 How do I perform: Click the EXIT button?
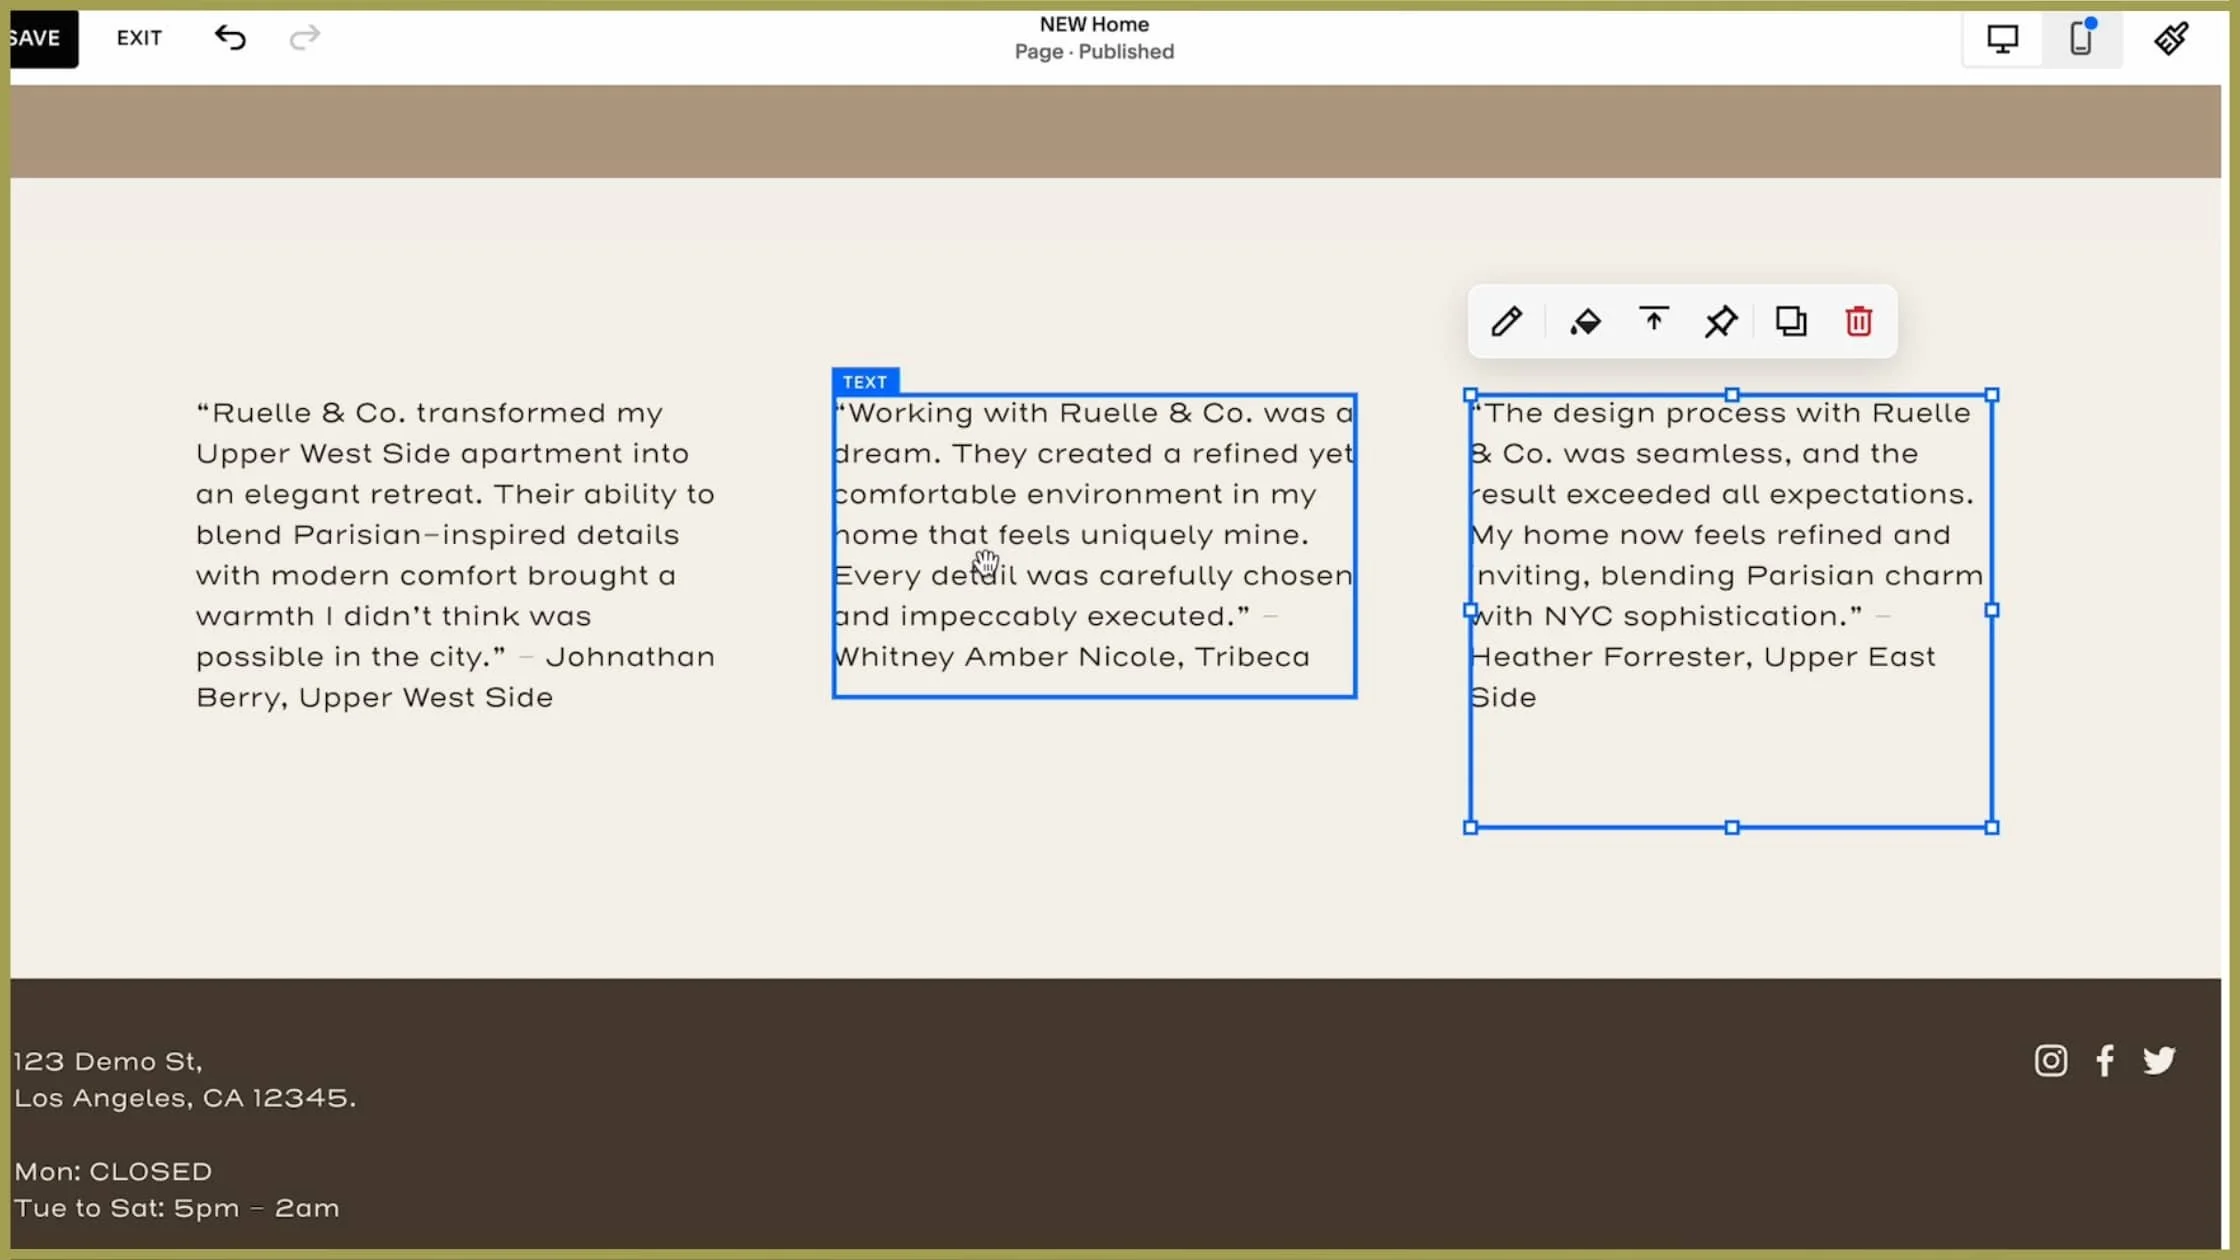point(139,38)
